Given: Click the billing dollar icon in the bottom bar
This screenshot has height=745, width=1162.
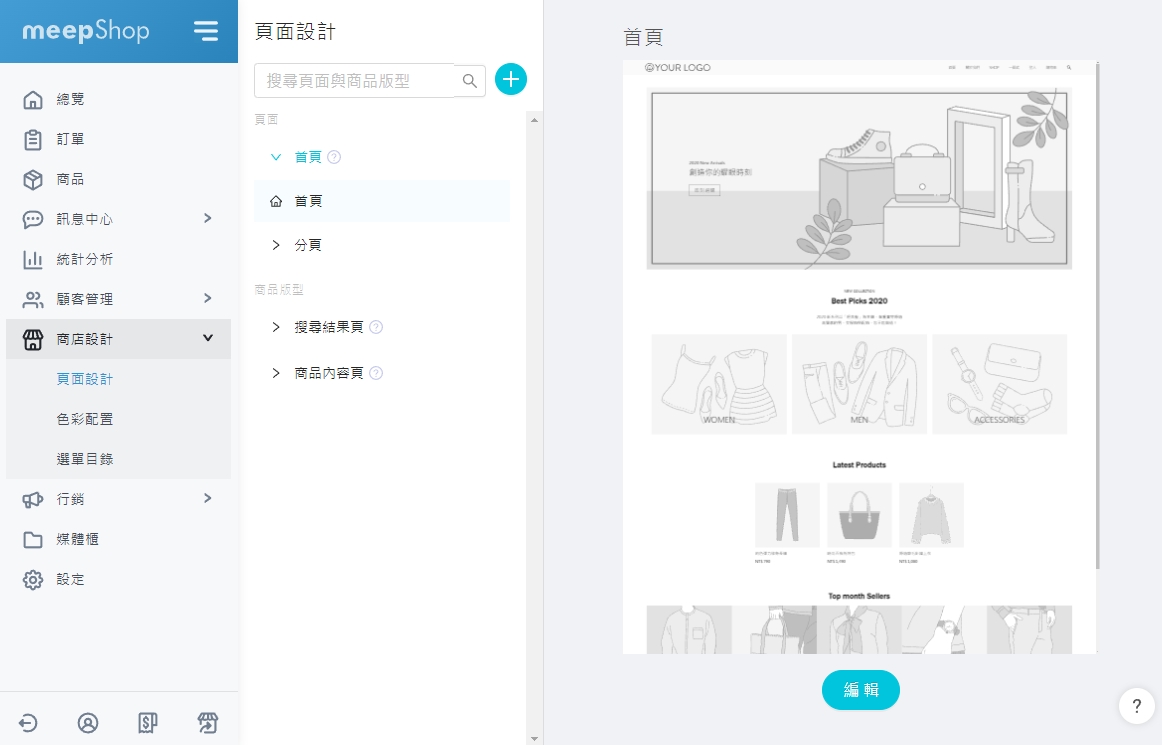Looking at the screenshot, I should (147, 723).
